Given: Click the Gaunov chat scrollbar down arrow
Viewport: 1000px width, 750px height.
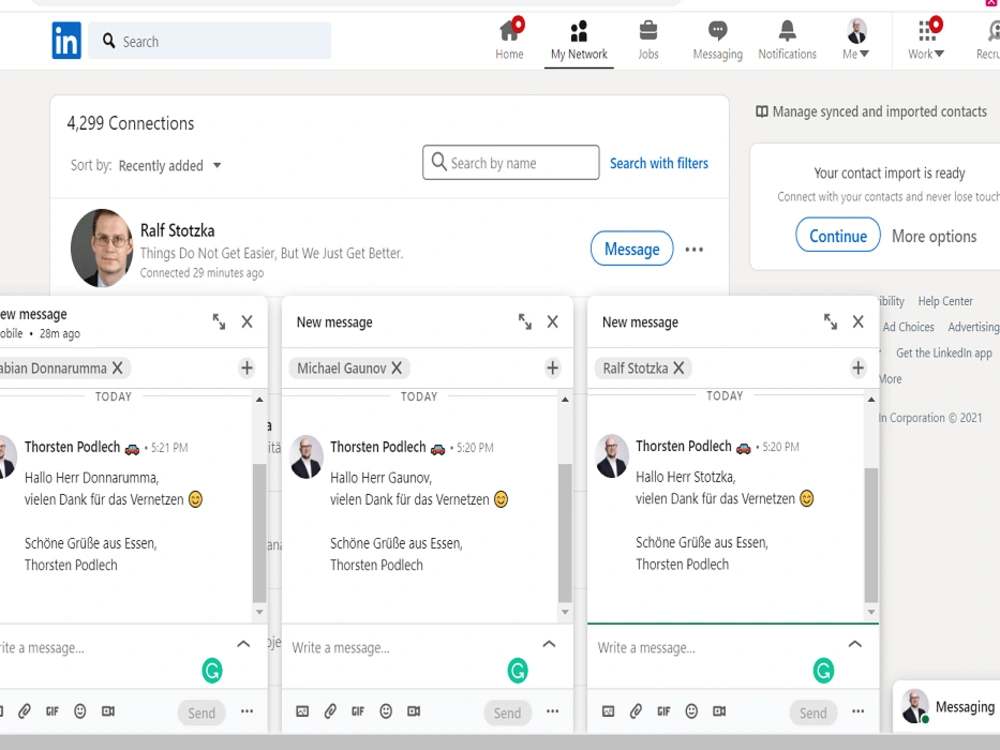Looking at the screenshot, I should [x=565, y=612].
